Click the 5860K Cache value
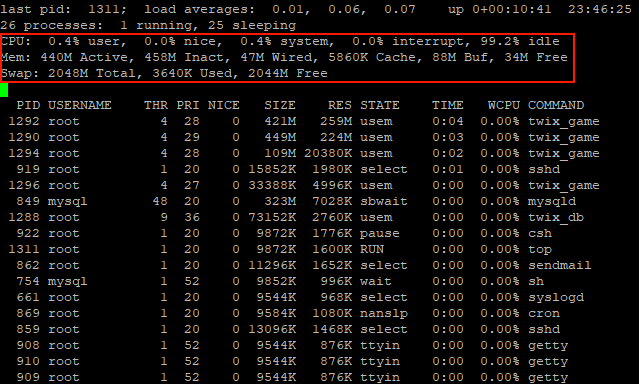This screenshot has width=639, height=384. pos(372,57)
